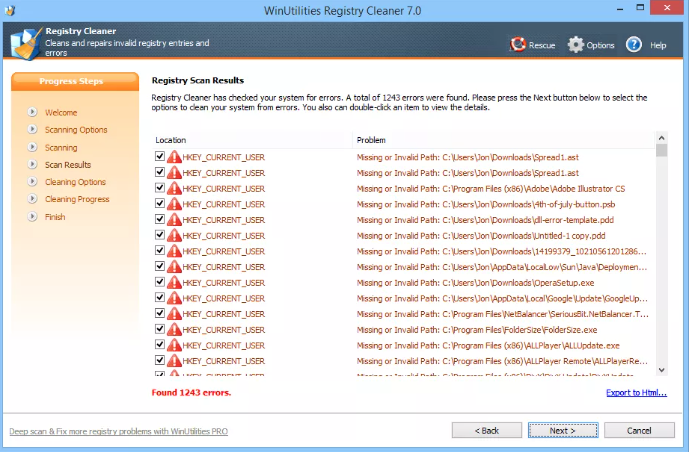The height and width of the screenshot is (452, 689).
Task: Minimize the WinUtilities Registry Cleaner window
Action: coord(620,8)
